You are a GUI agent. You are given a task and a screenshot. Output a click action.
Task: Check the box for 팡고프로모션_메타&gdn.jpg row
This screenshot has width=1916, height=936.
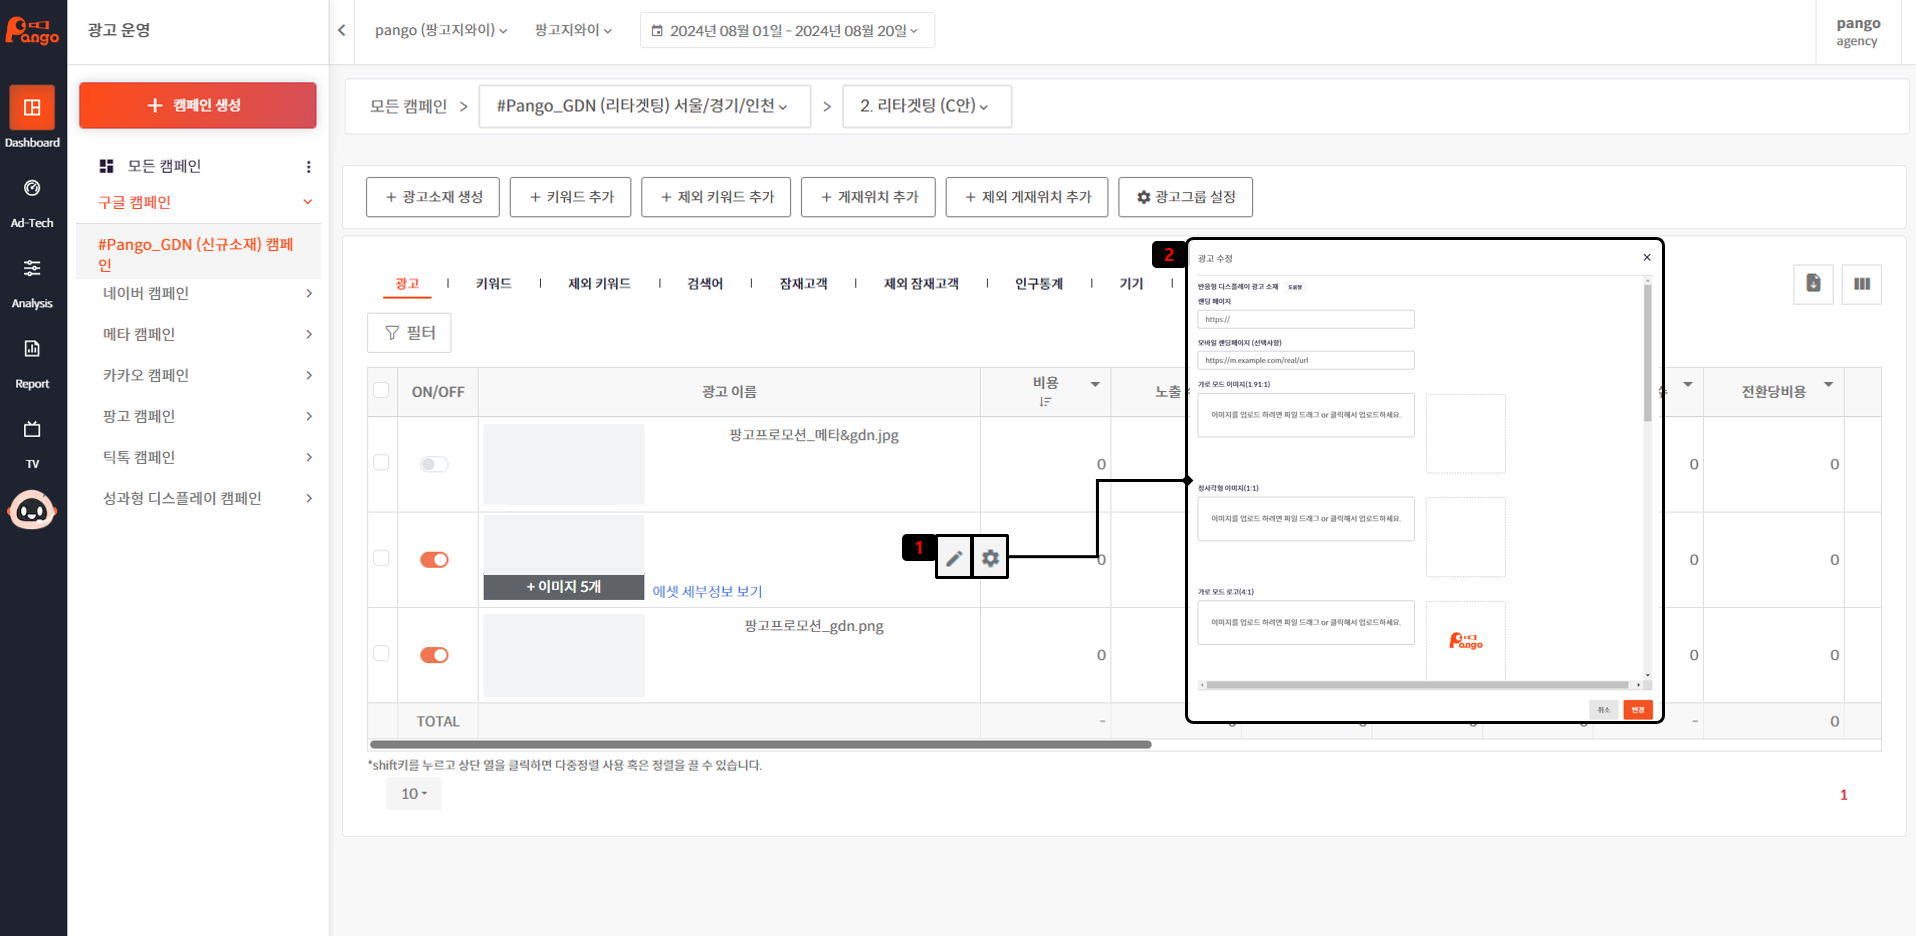point(381,462)
